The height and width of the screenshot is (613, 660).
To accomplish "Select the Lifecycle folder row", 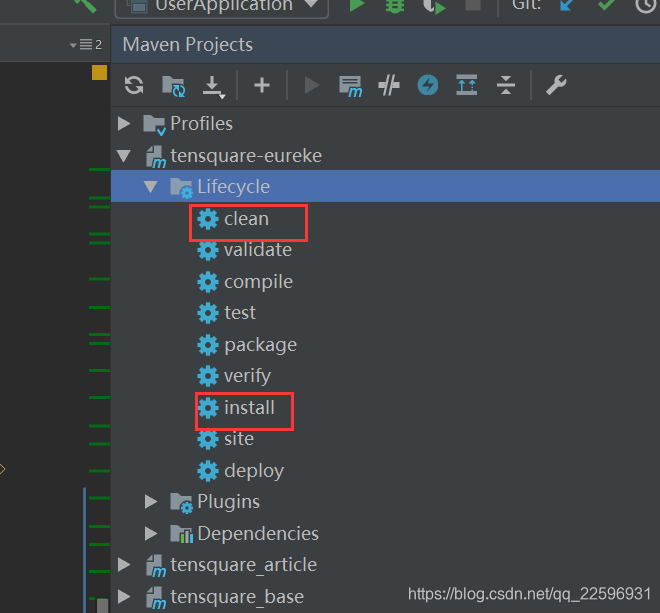I will point(385,186).
